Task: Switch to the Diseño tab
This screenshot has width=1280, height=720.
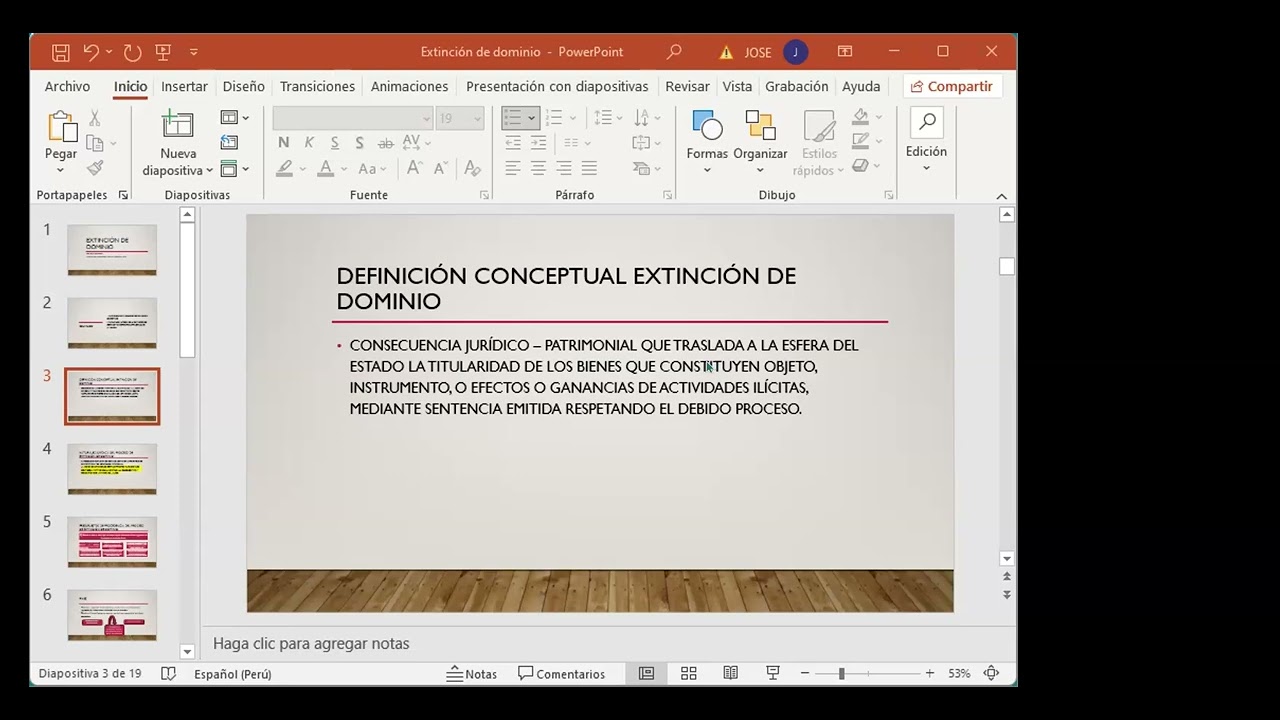Action: tap(244, 86)
